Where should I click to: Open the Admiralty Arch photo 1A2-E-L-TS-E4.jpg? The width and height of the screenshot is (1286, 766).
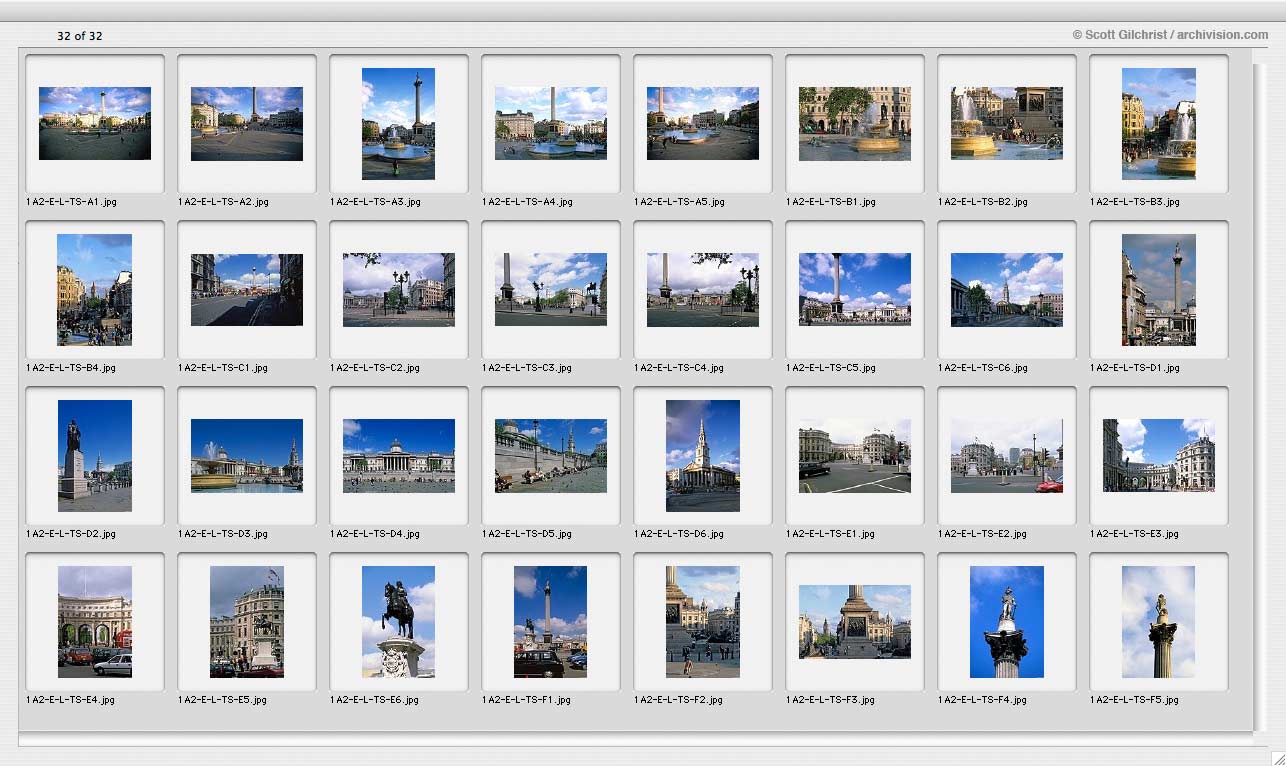[x=95, y=622]
